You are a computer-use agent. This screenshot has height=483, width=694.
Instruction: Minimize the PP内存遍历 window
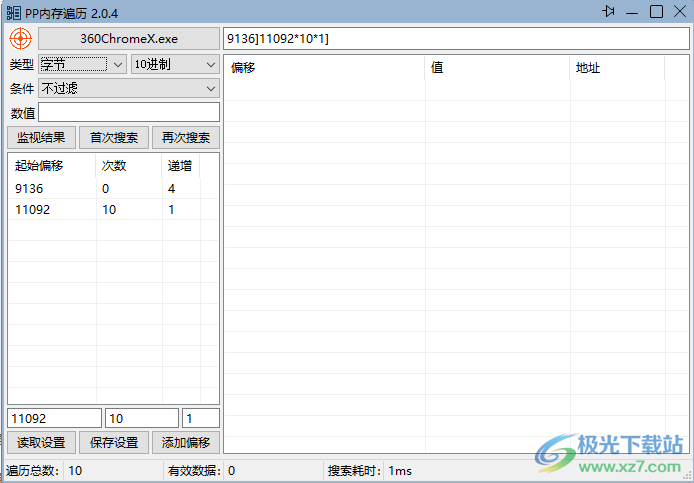(633, 11)
